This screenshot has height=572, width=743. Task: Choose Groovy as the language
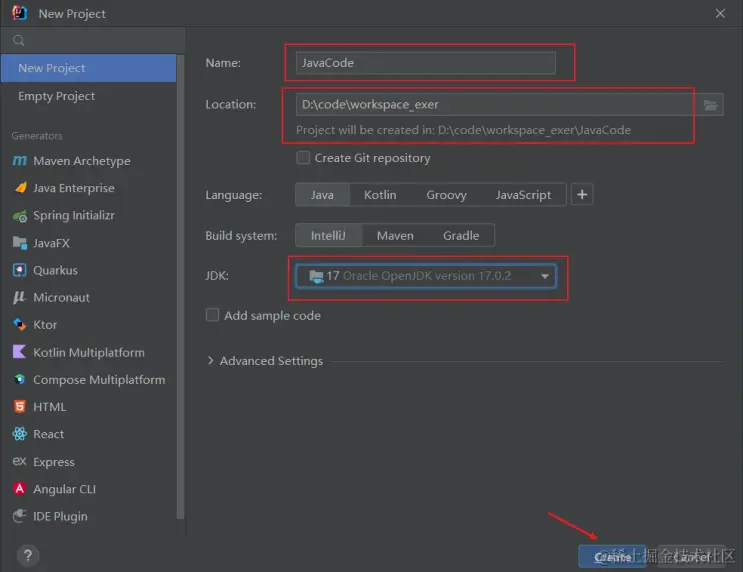[446, 195]
